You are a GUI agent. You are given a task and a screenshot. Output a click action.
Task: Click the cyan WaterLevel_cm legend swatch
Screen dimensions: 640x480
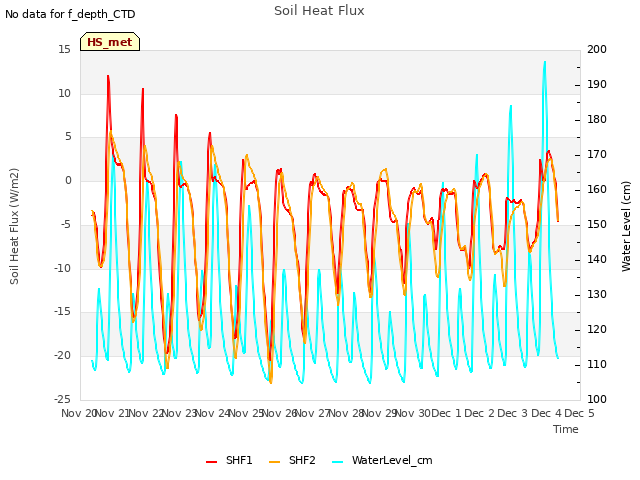338,461
